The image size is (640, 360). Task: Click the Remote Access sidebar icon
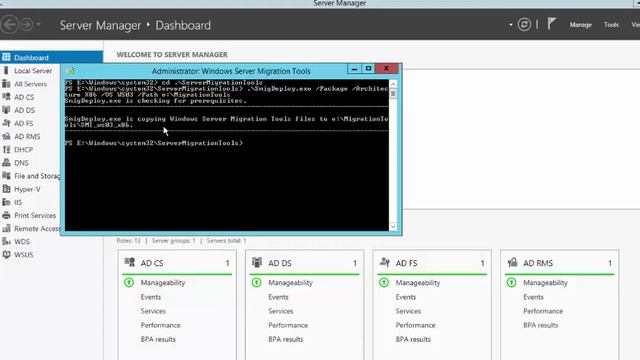tap(6, 228)
